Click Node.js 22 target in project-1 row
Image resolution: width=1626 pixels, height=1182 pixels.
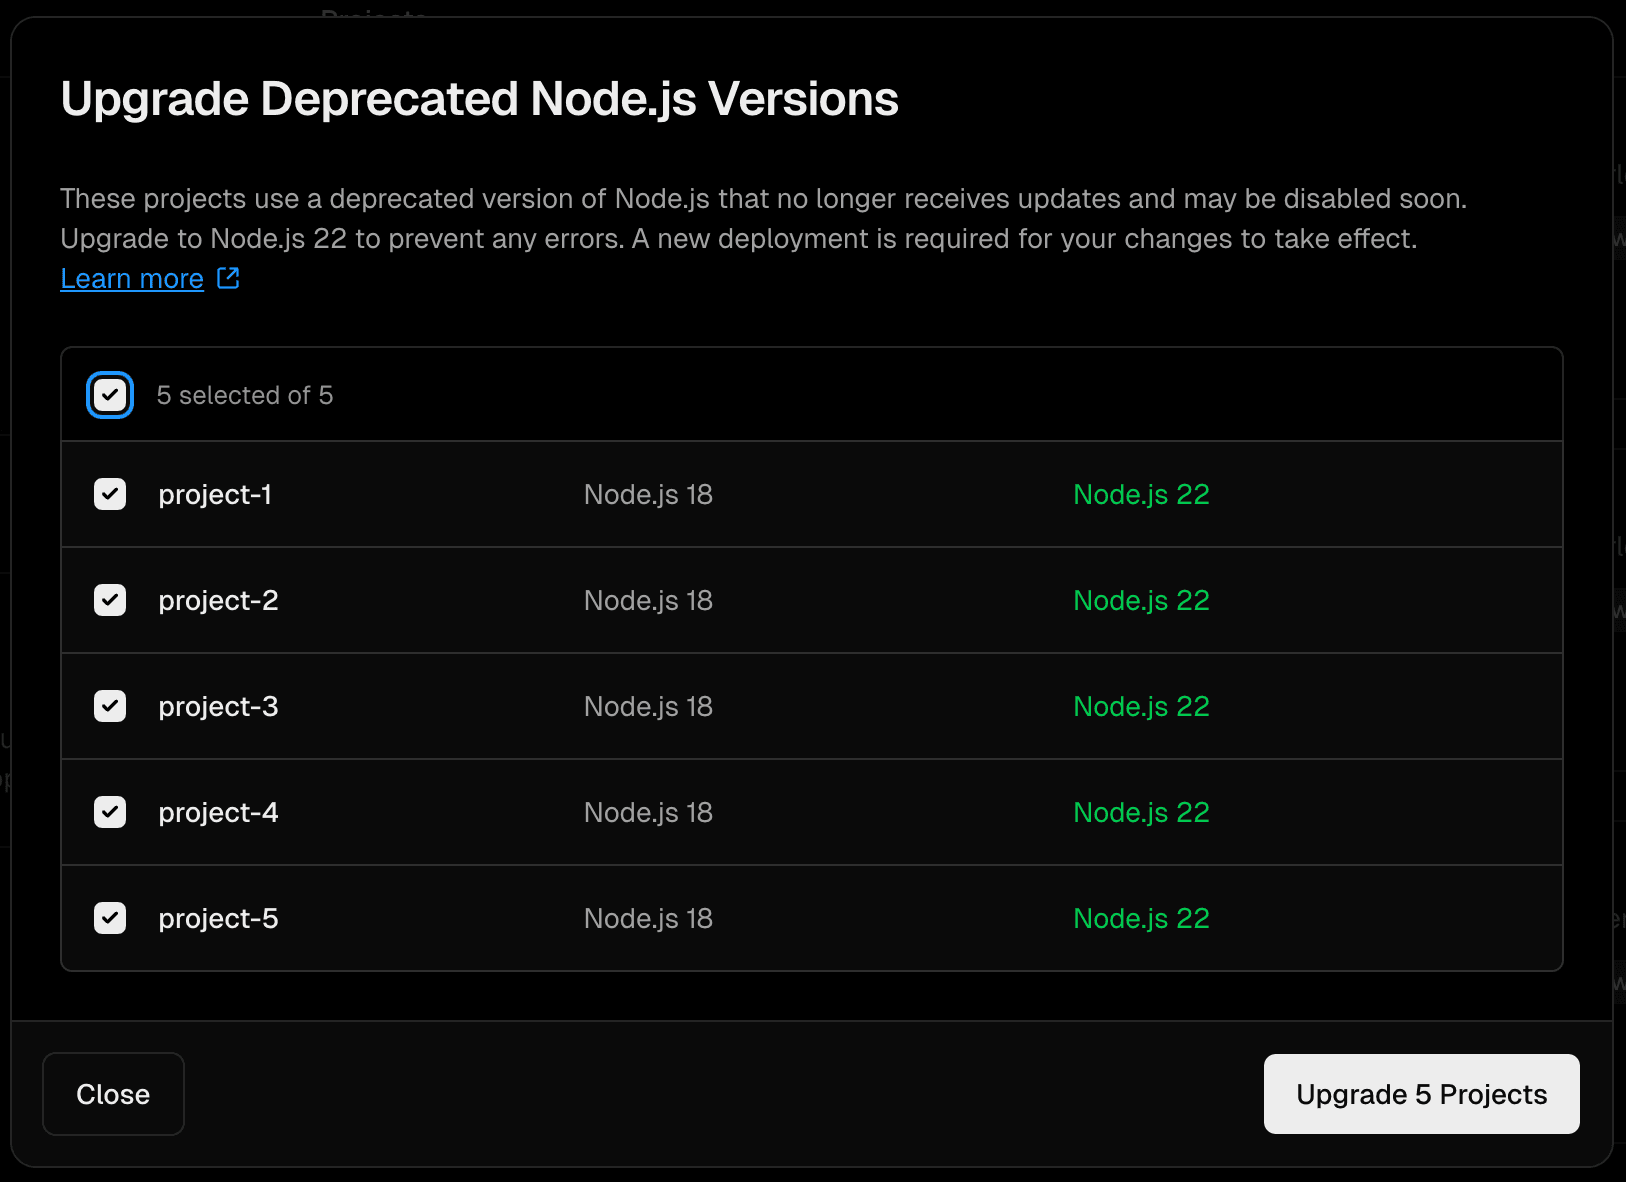[x=1141, y=495]
